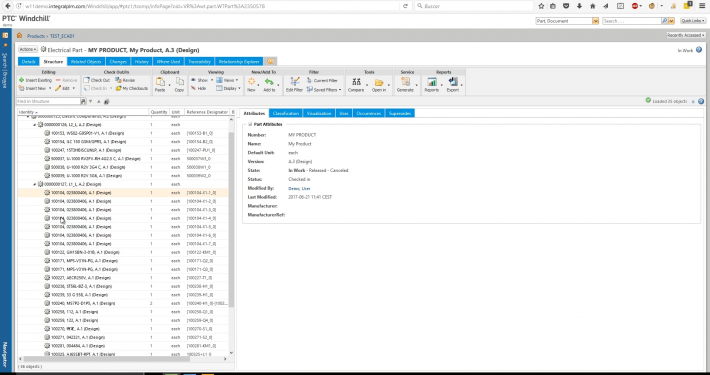Click the Export icon
The width and height of the screenshot is (710, 375).
(x=452, y=82)
